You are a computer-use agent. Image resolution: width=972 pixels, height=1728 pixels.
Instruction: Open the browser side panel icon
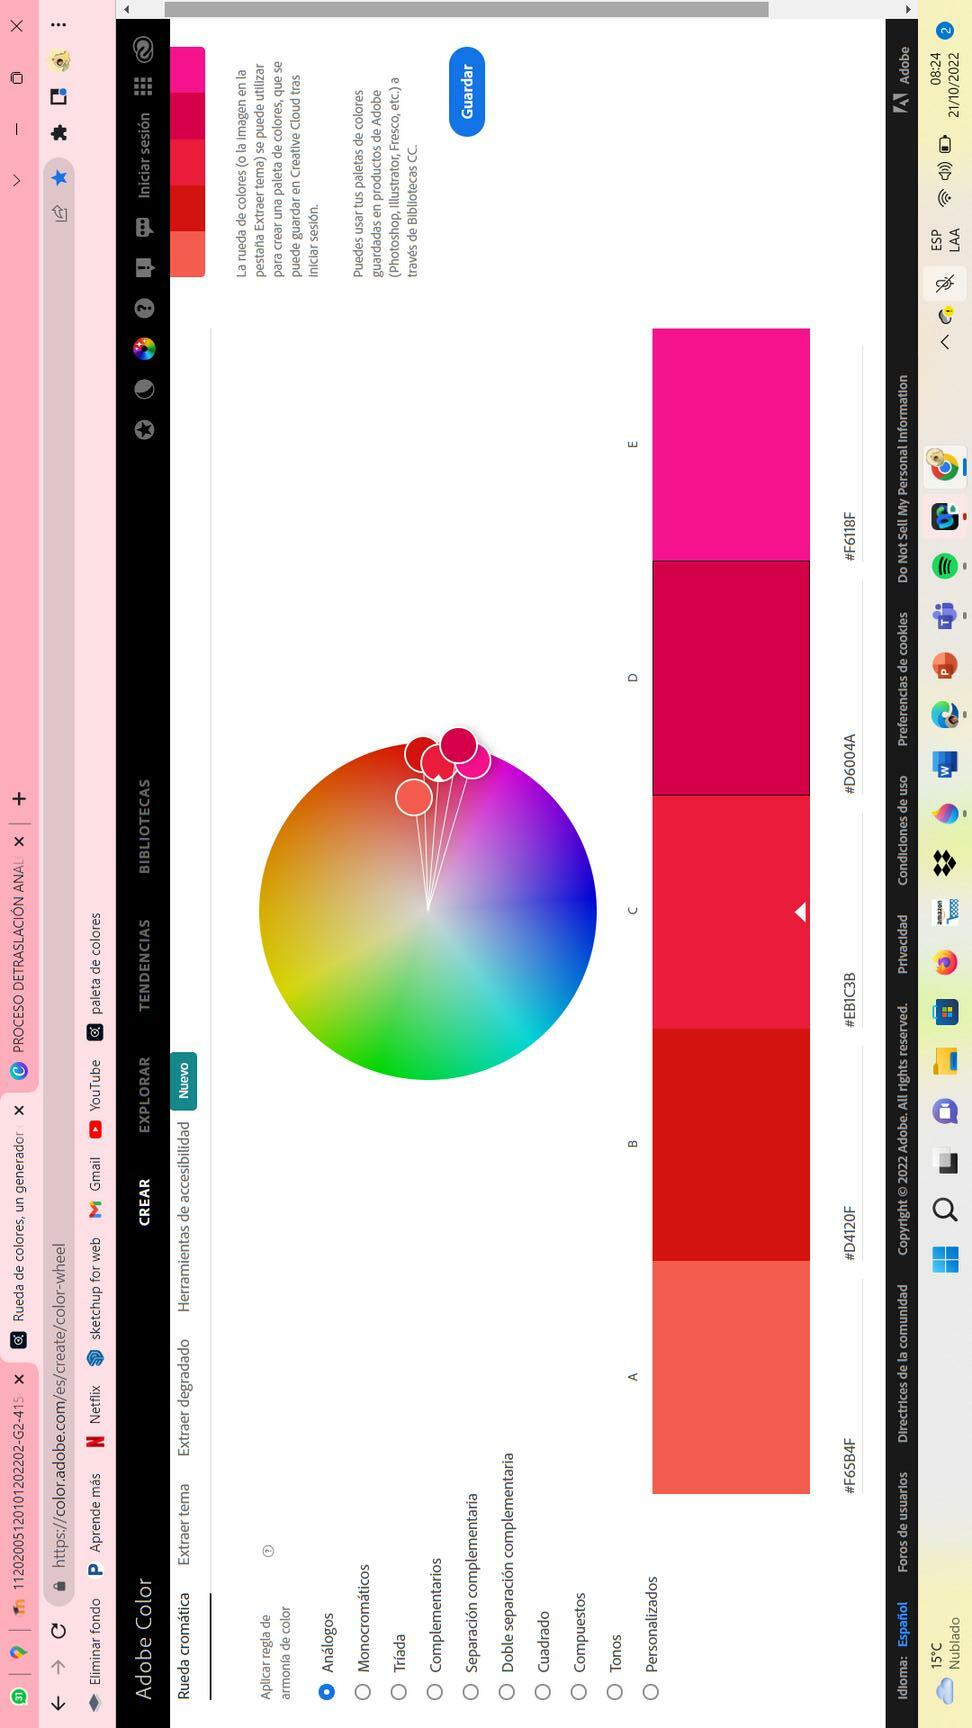pyautogui.click(x=59, y=96)
